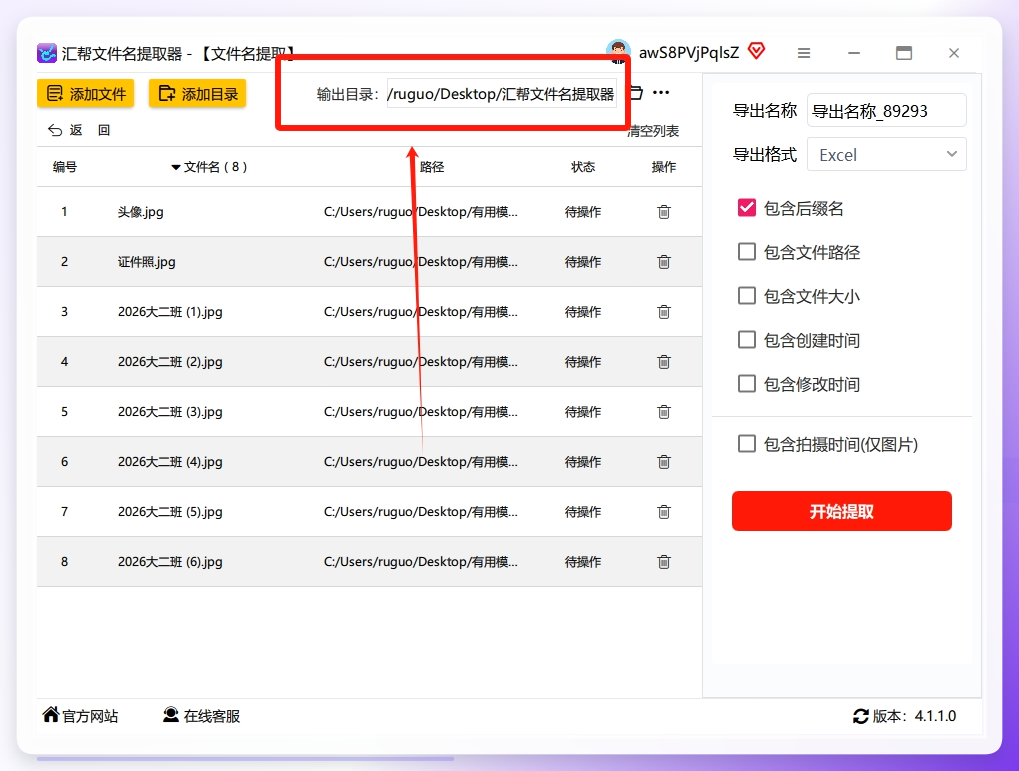Open 导出格式 Excel dropdown
The width and height of the screenshot is (1019, 771).
click(886, 155)
